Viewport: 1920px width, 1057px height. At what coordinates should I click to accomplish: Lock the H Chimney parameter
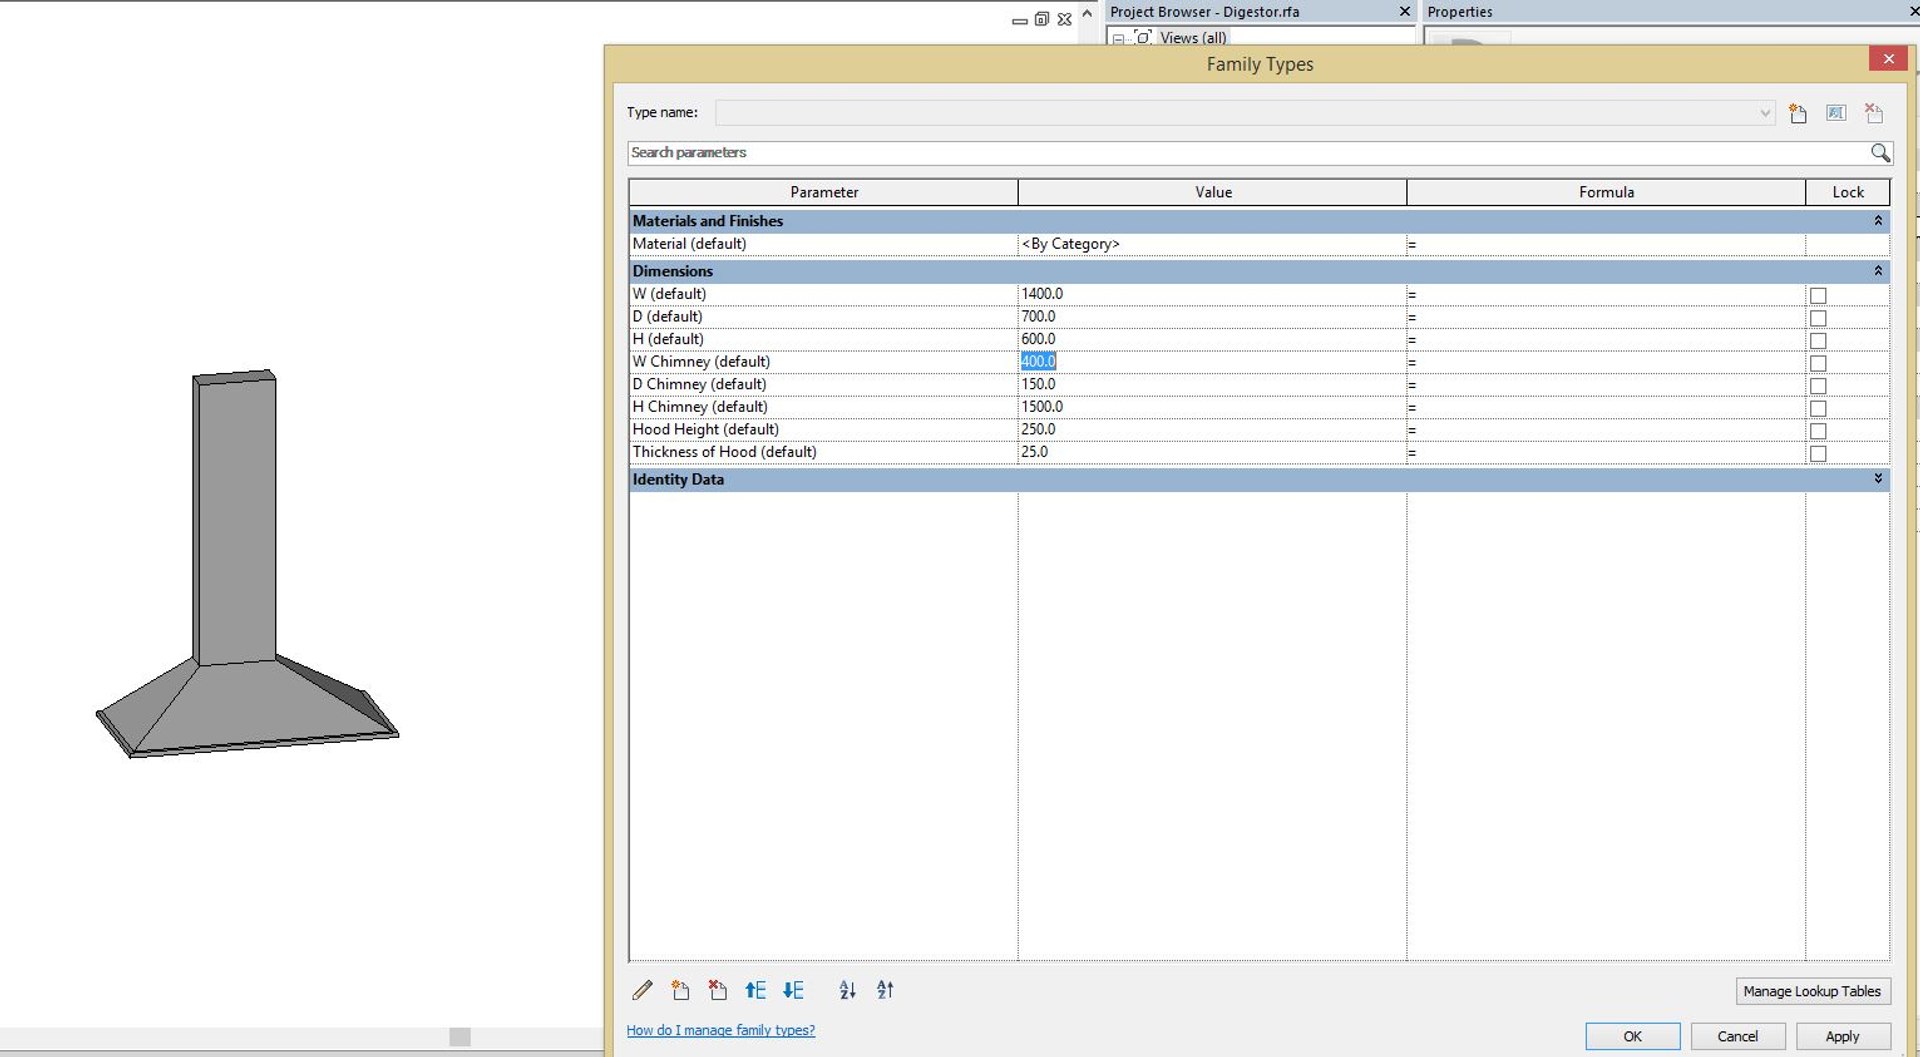[1818, 408]
